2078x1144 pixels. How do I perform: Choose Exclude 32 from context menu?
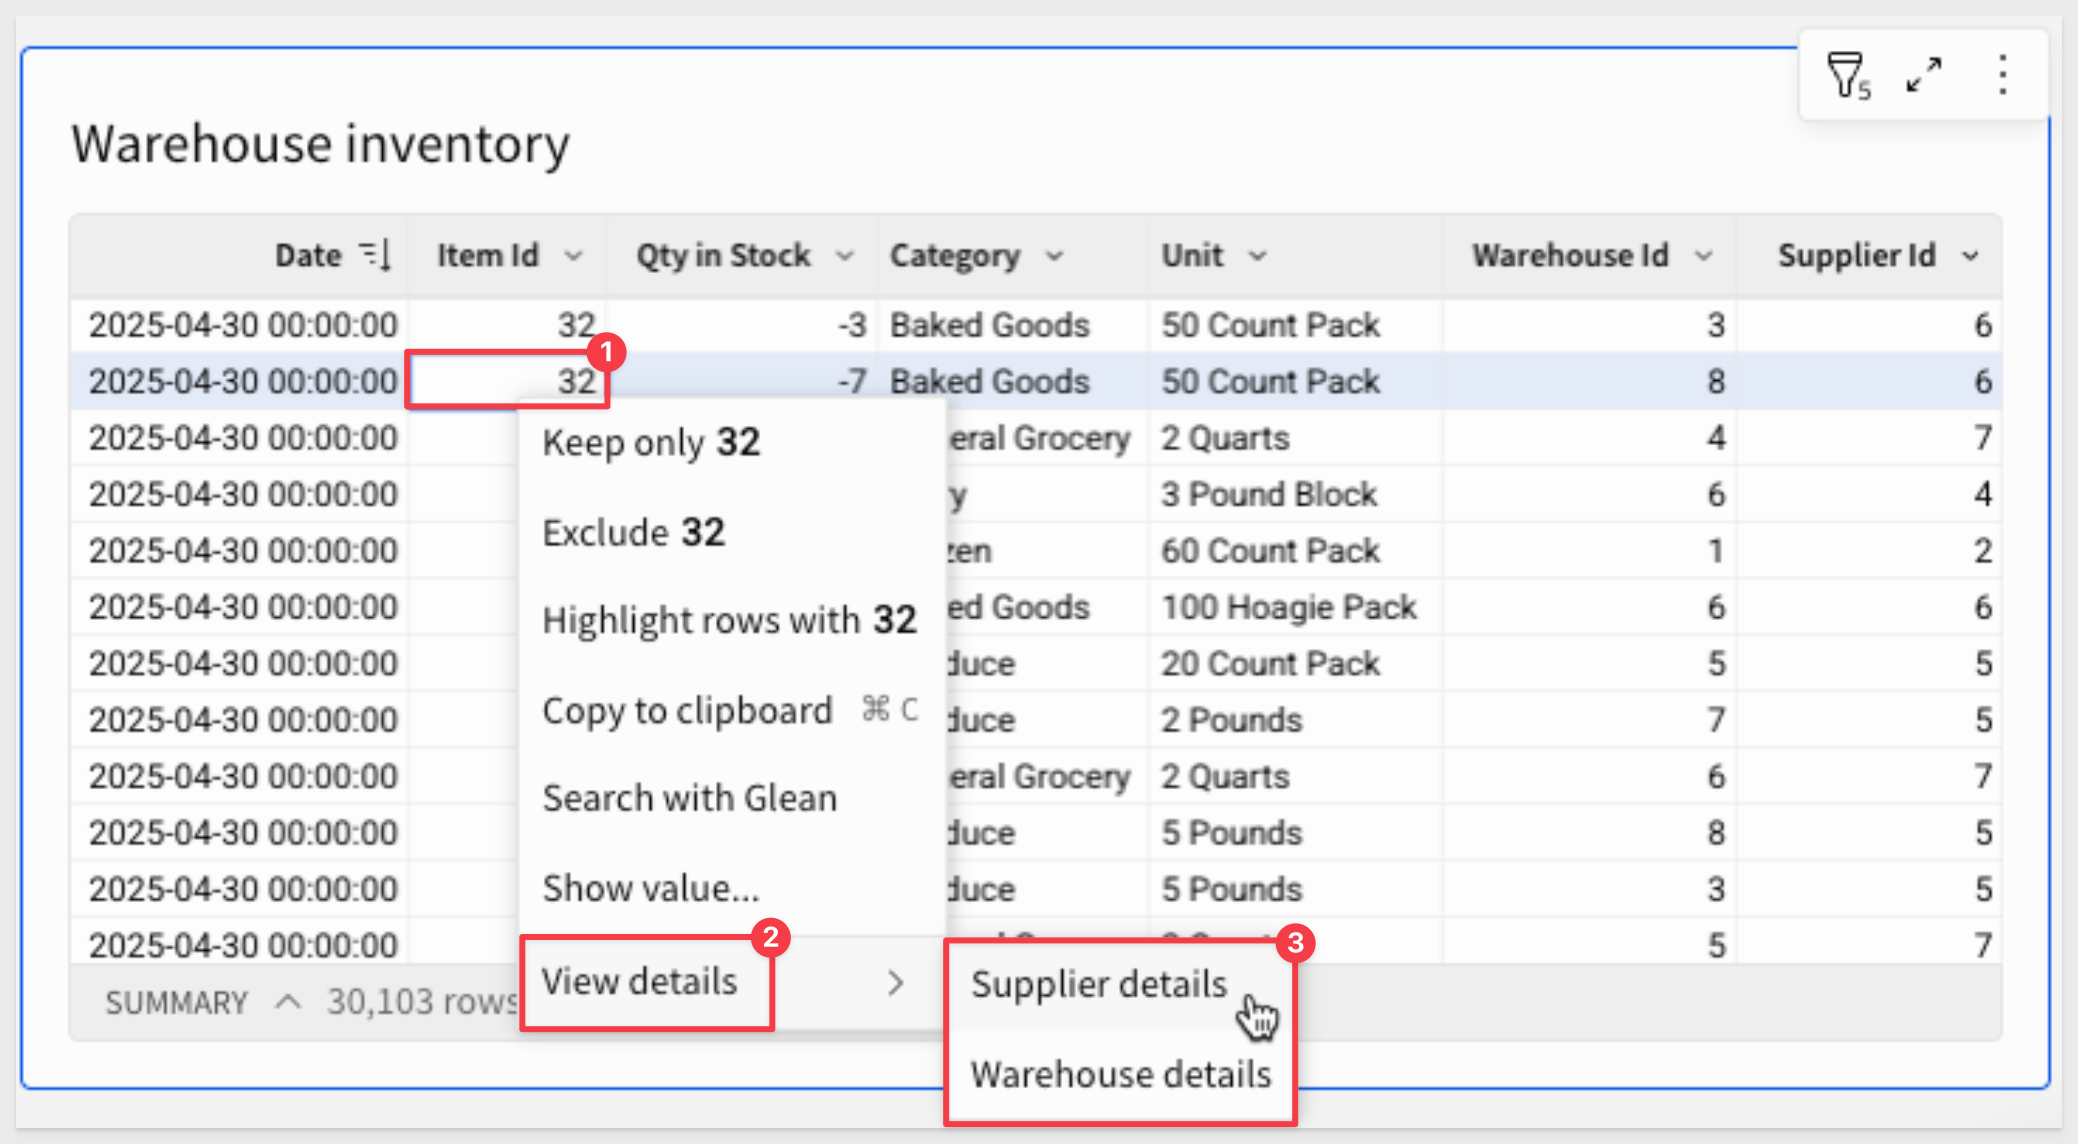633,532
